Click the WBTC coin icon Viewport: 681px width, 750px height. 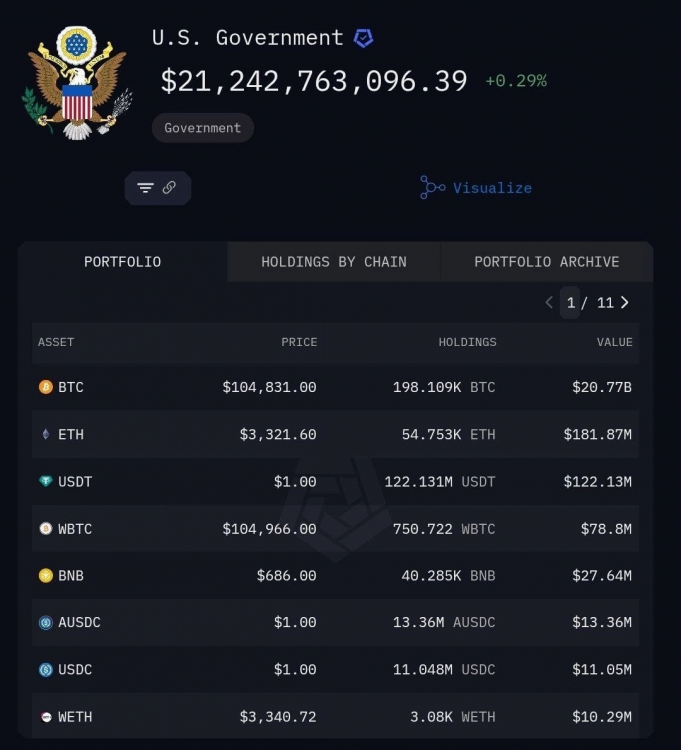(45, 528)
